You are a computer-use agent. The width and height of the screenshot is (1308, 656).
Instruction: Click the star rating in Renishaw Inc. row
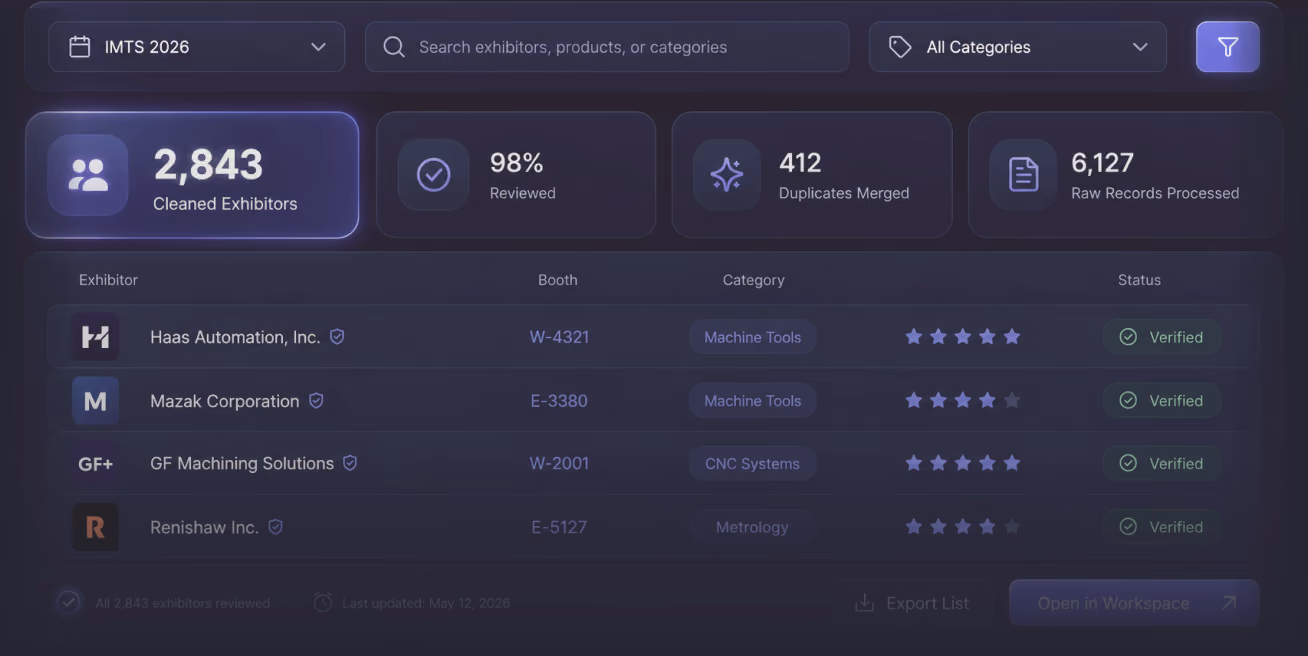pos(962,526)
